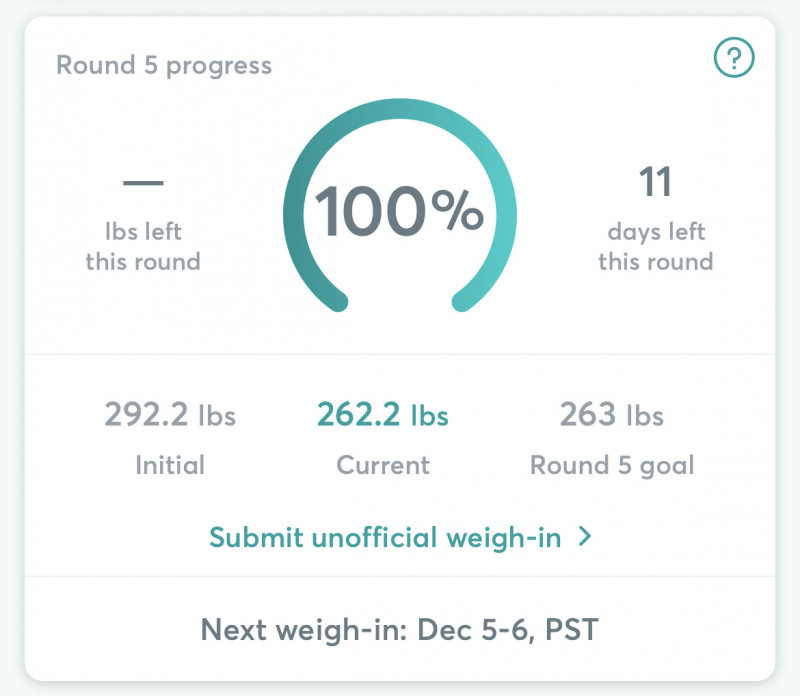The height and width of the screenshot is (696, 800).
Task: Select the 263 lbs goal weight
Action: 612,414
